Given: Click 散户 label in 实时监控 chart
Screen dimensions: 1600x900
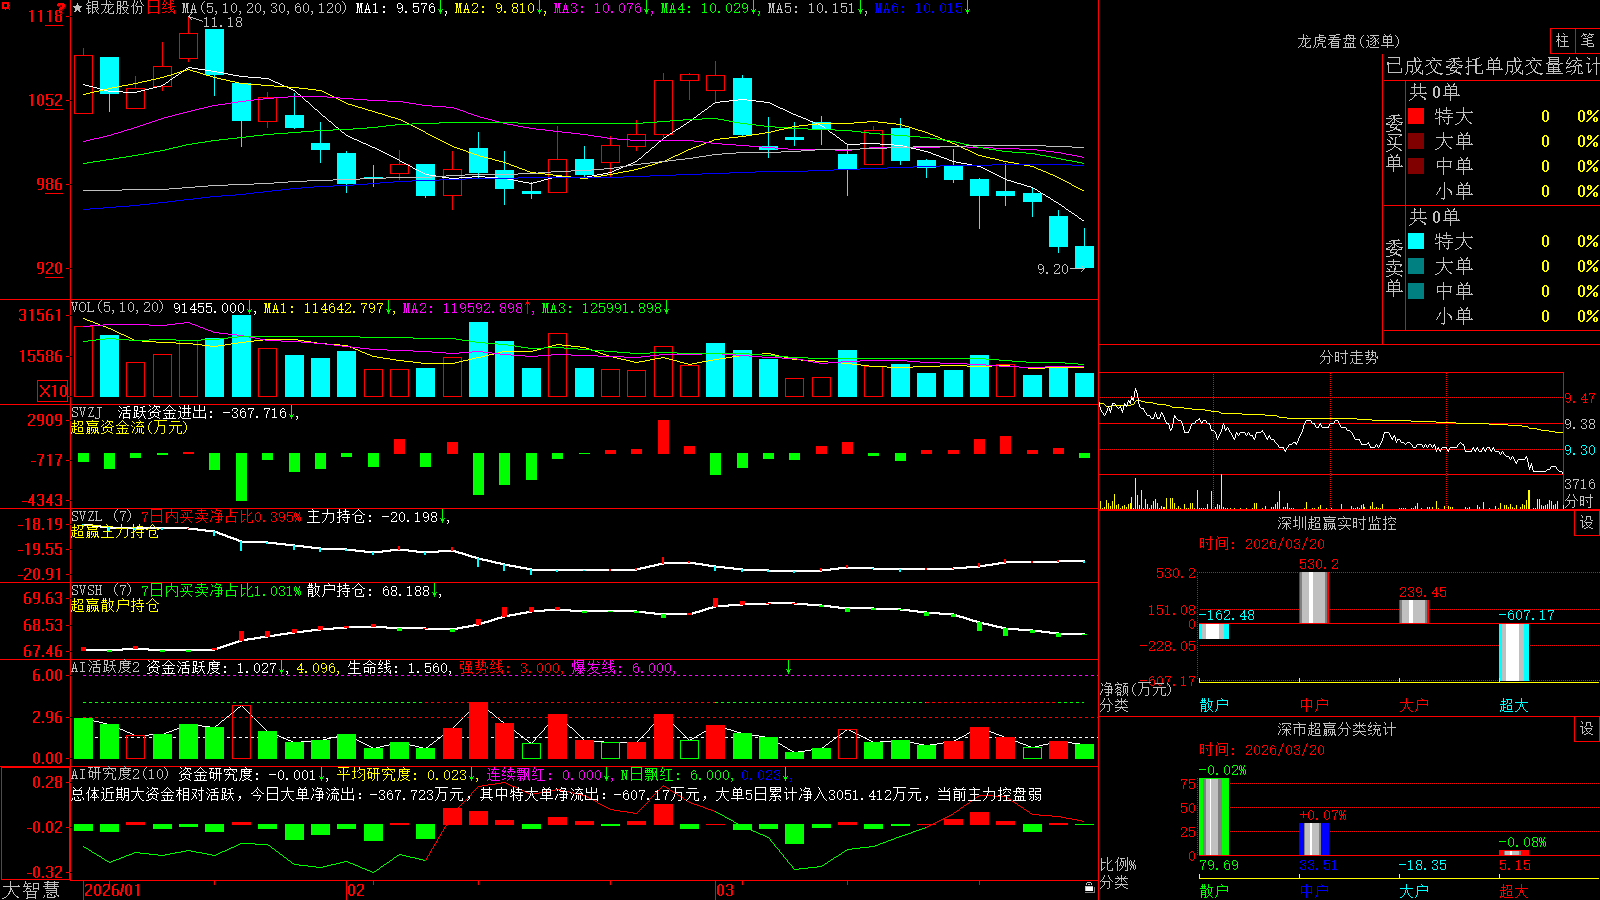Looking at the screenshot, I should tap(1214, 705).
